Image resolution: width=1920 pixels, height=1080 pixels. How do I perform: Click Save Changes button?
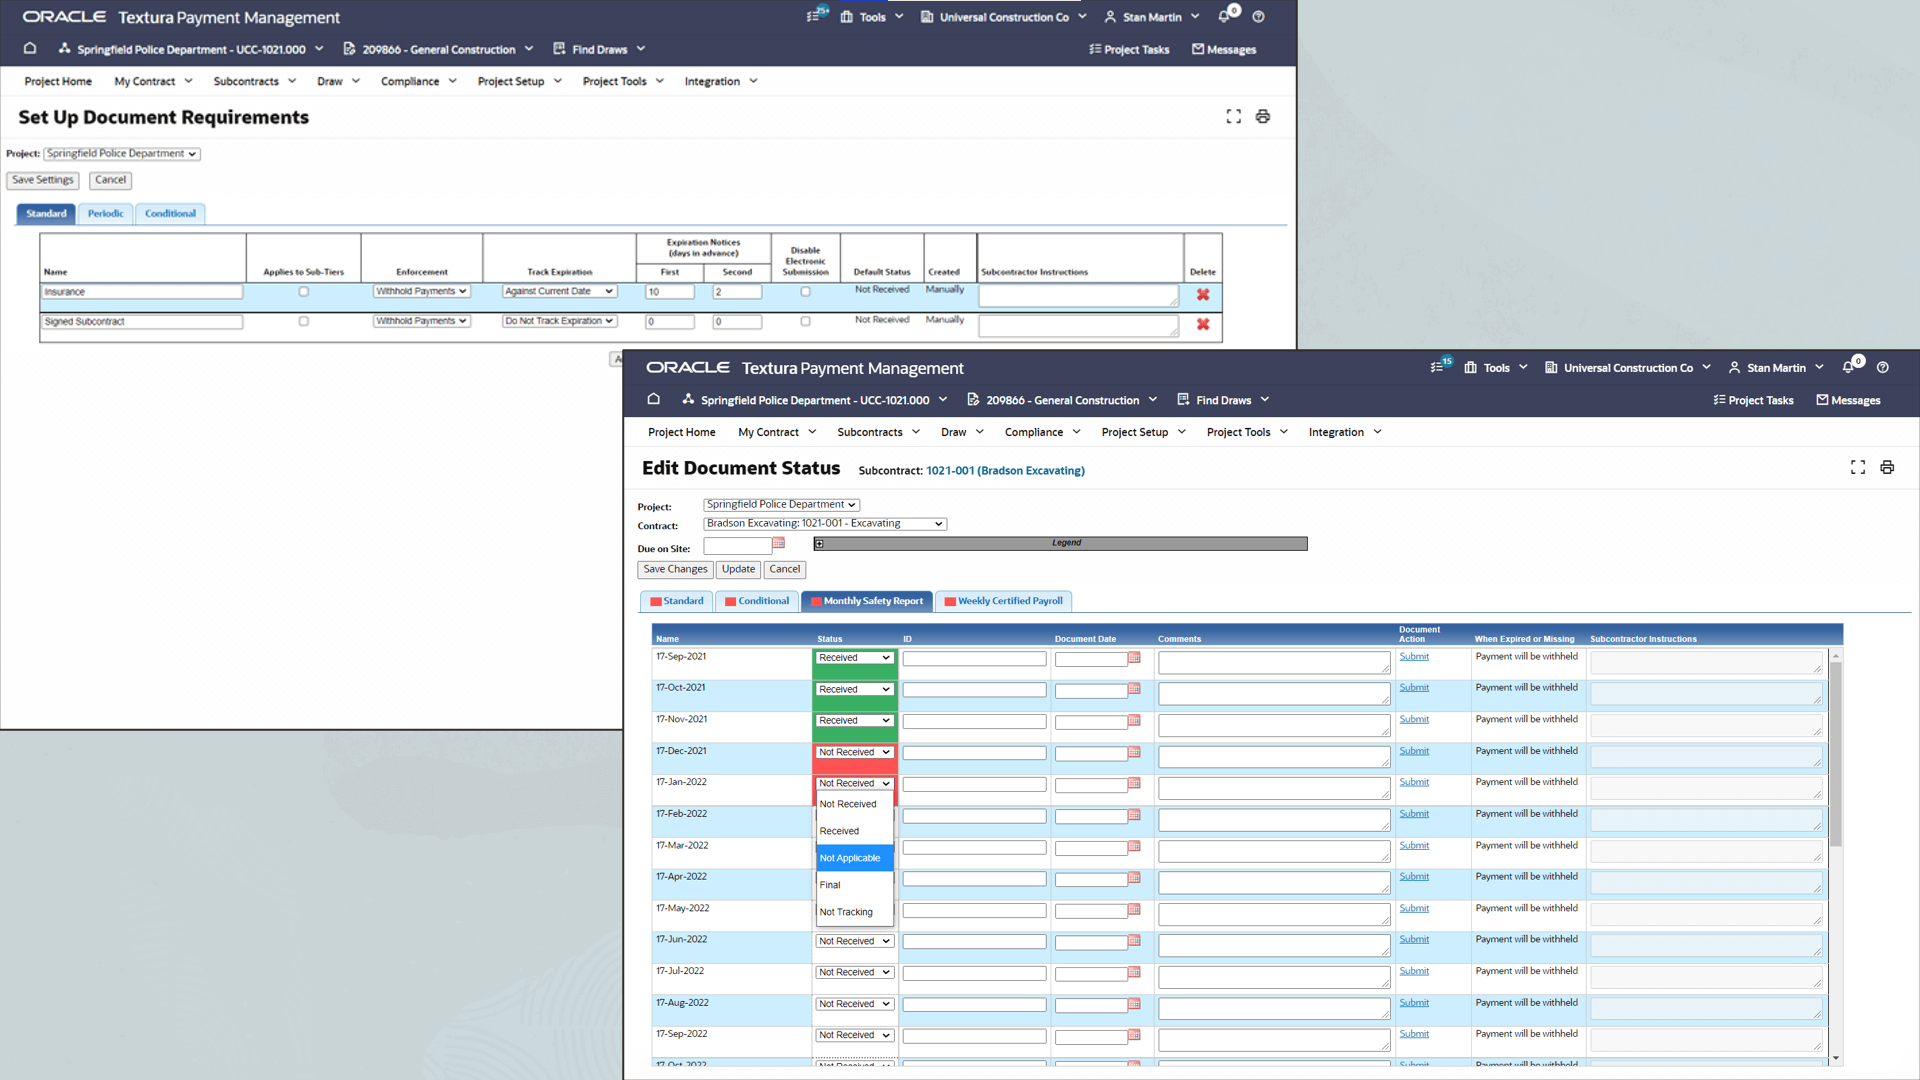click(x=675, y=569)
